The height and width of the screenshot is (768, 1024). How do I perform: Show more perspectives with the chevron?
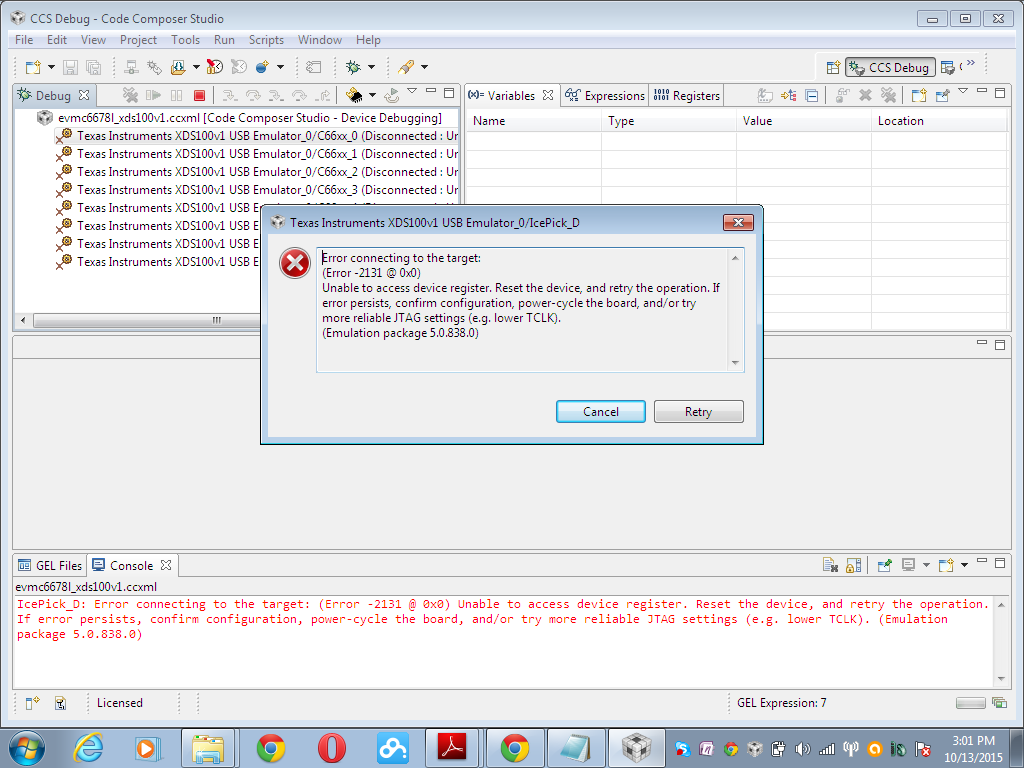[x=971, y=63]
